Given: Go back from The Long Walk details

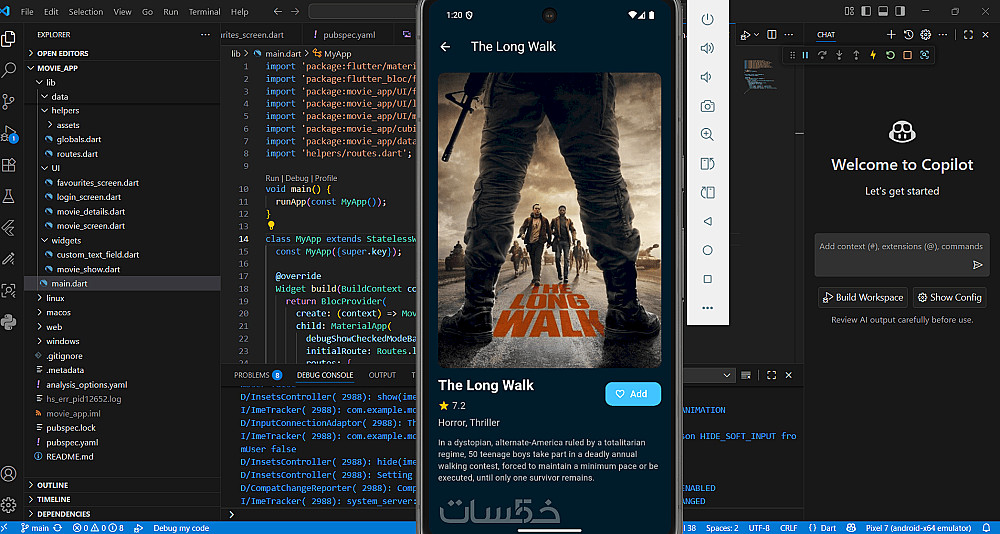Looking at the screenshot, I should [x=445, y=47].
